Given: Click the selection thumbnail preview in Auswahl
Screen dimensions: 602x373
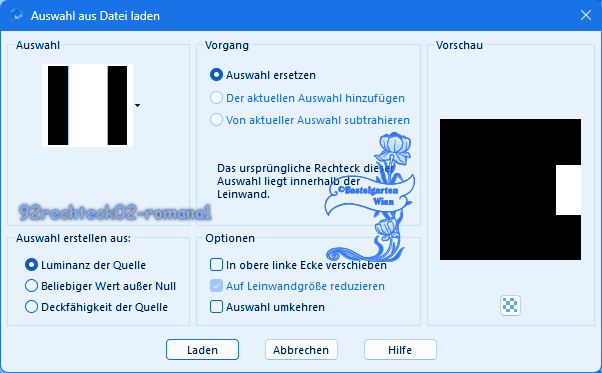Looking at the screenshot, I should point(88,105).
